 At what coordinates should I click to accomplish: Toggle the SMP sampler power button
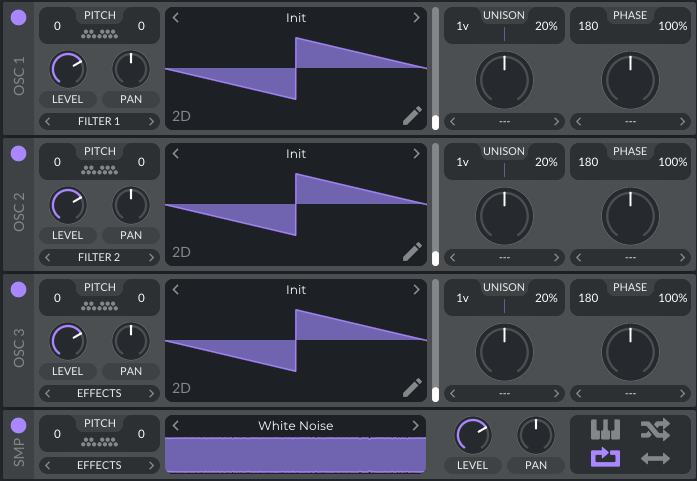click(x=18, y=425)
